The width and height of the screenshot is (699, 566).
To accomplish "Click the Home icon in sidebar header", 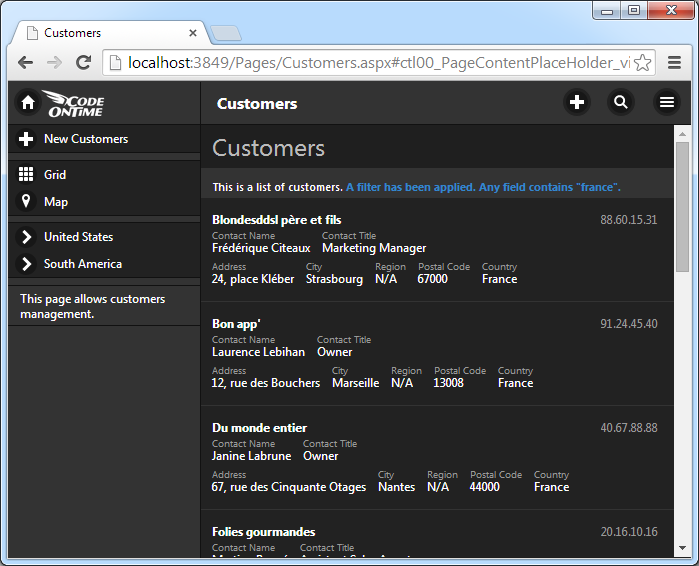I will click(28, 103).
